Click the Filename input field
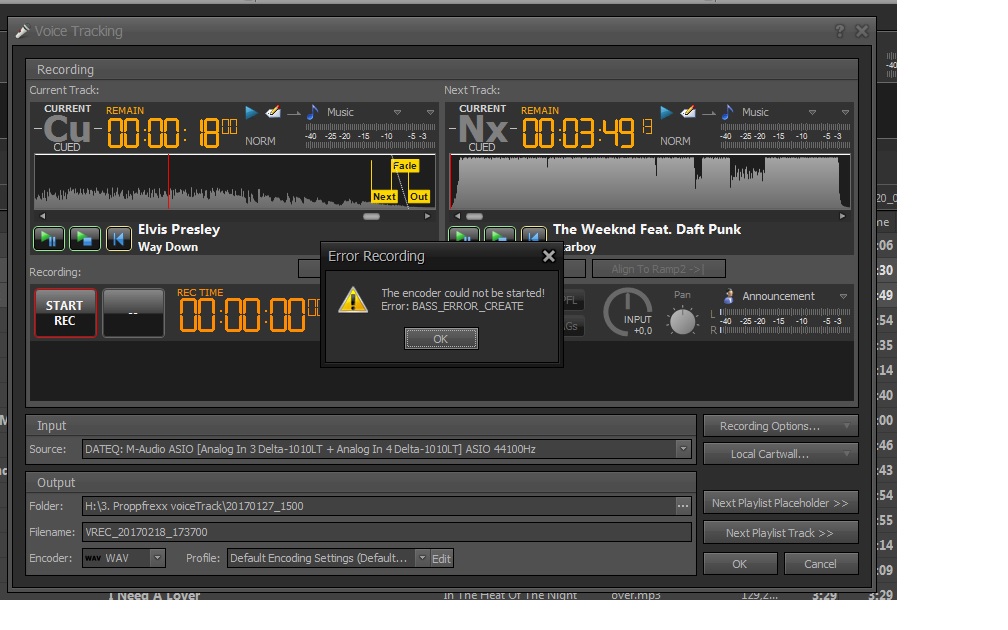The image size is (1008, 630). coord(387,532)
